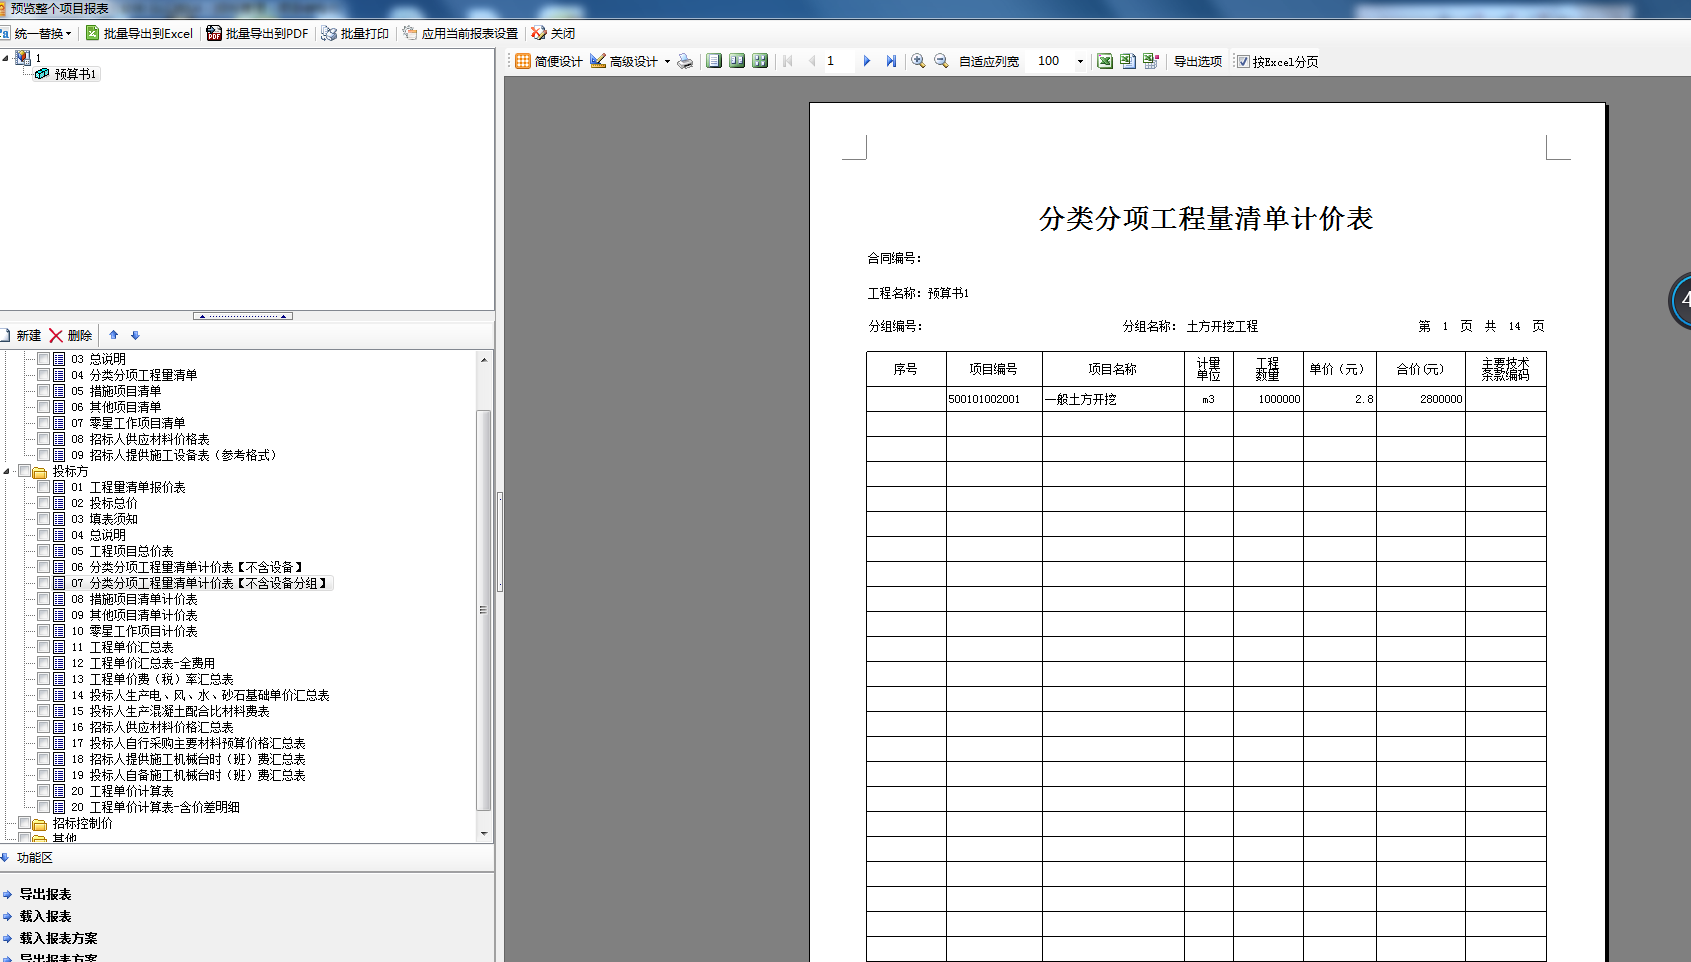1691x962 pixels.
Task: Check the box for 05 措施项目清单
Action: tap(44, 390)
